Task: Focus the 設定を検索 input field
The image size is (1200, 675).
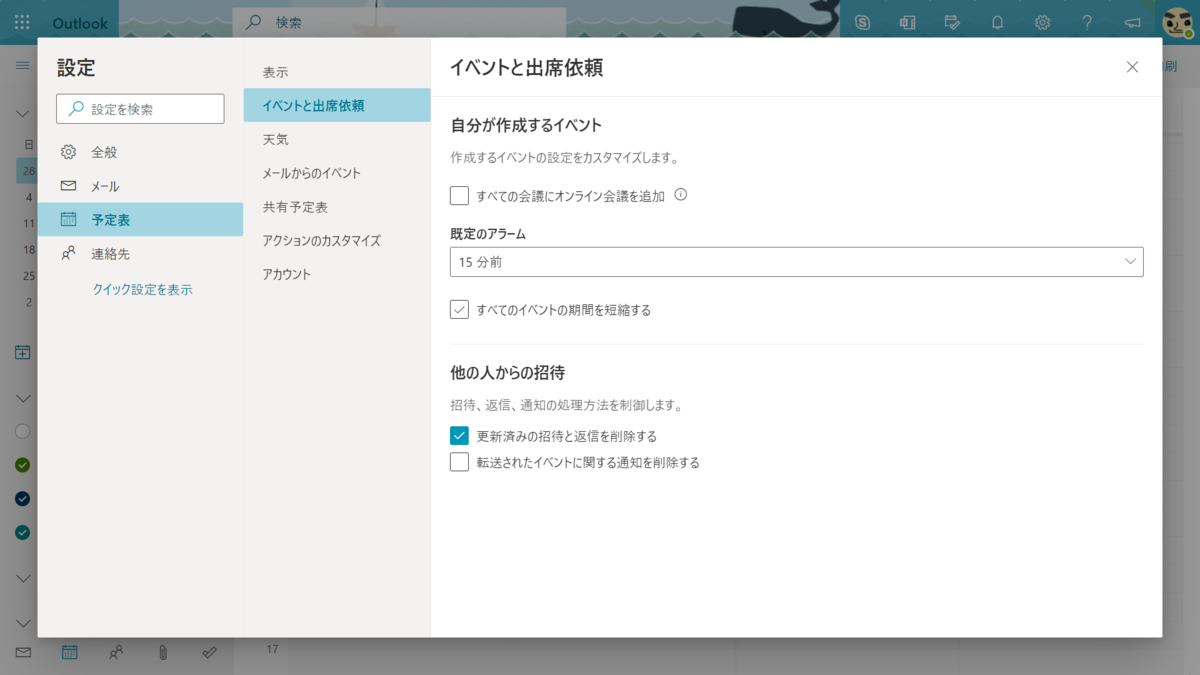Action: (x=140, y=109)
